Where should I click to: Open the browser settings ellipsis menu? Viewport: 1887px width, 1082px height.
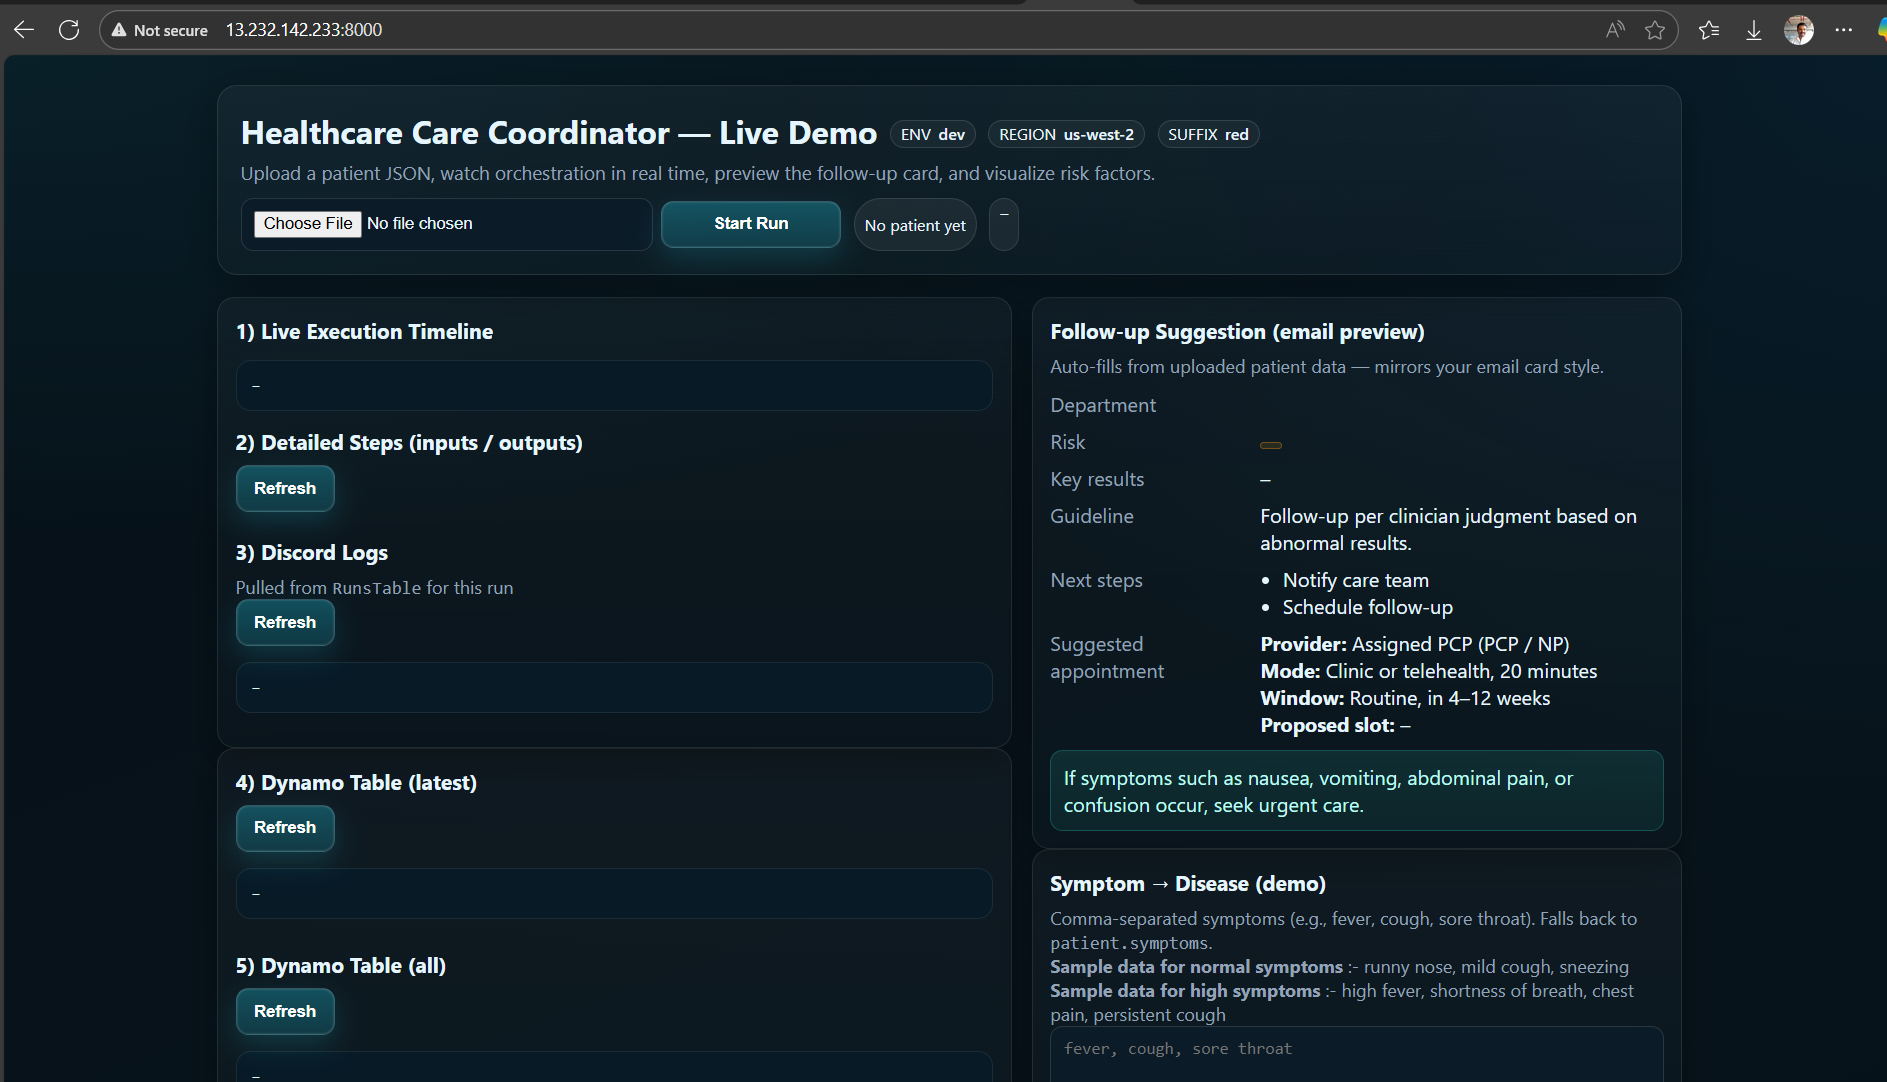(1843, 30)
